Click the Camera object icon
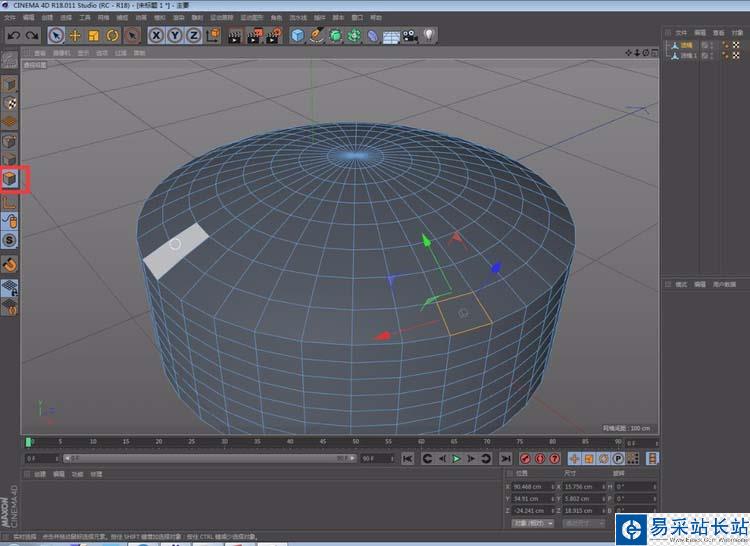Screen dimensions: 750x546 (x=410, y=36)
